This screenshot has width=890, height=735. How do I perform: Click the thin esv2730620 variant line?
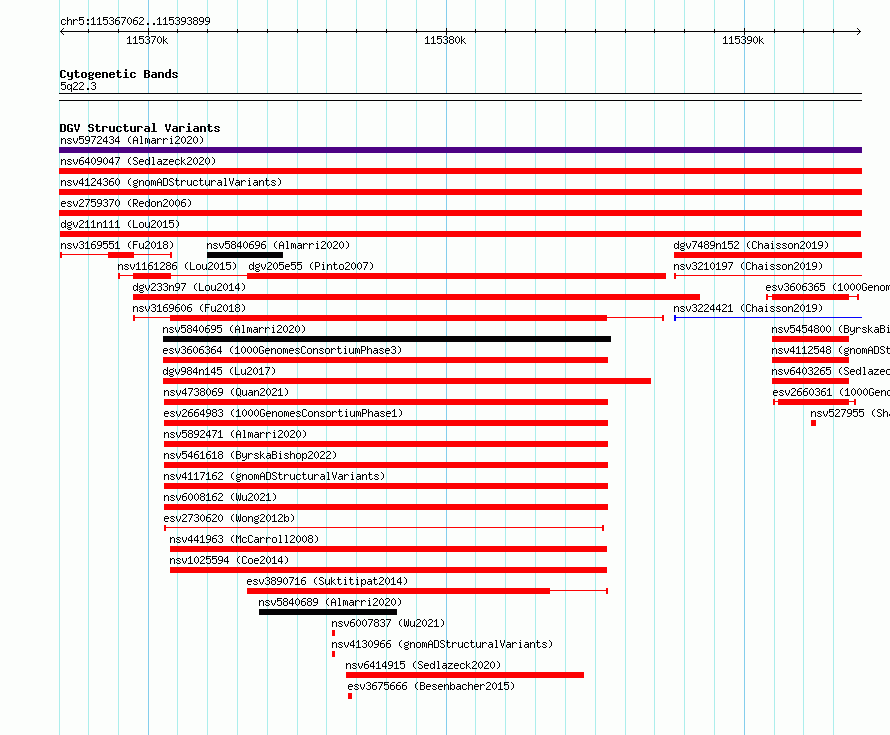384,528
